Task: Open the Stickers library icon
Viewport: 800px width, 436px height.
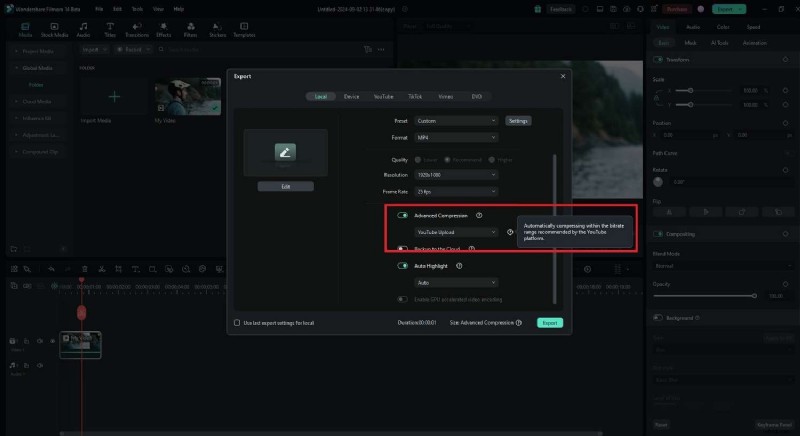Action: (217, 30)
